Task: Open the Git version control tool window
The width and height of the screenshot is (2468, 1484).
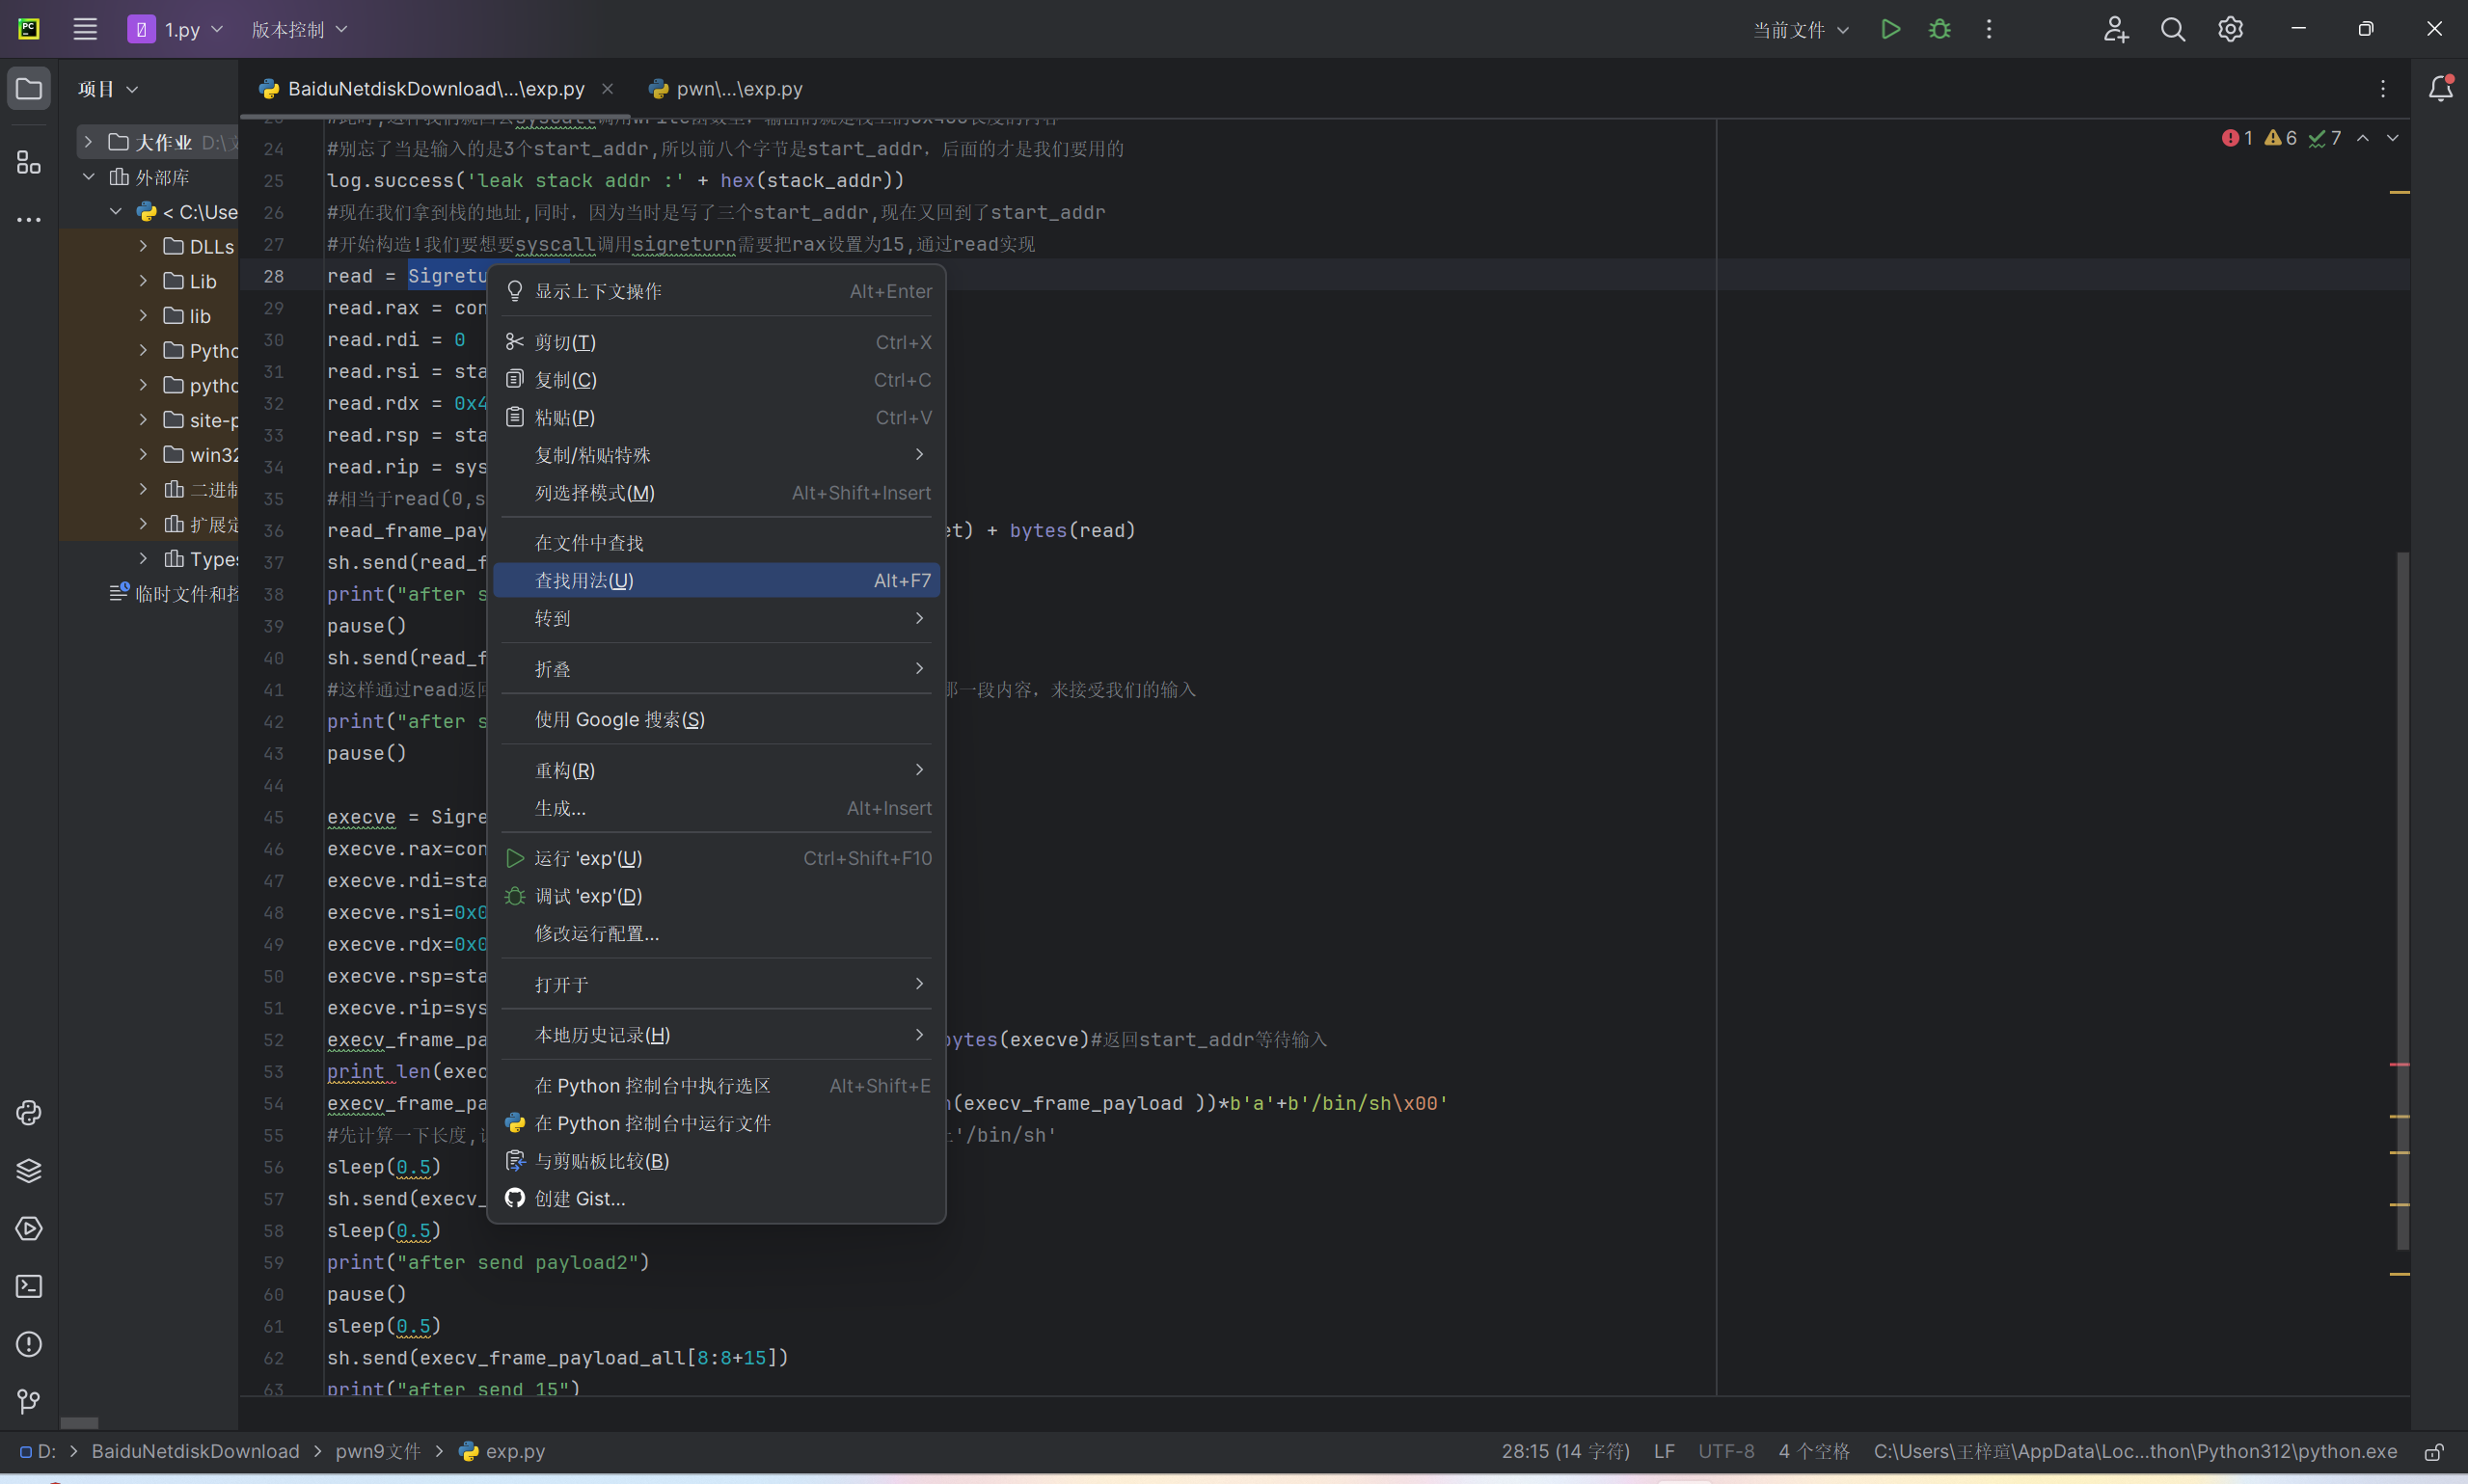Action: click(x=29, y=1402)
